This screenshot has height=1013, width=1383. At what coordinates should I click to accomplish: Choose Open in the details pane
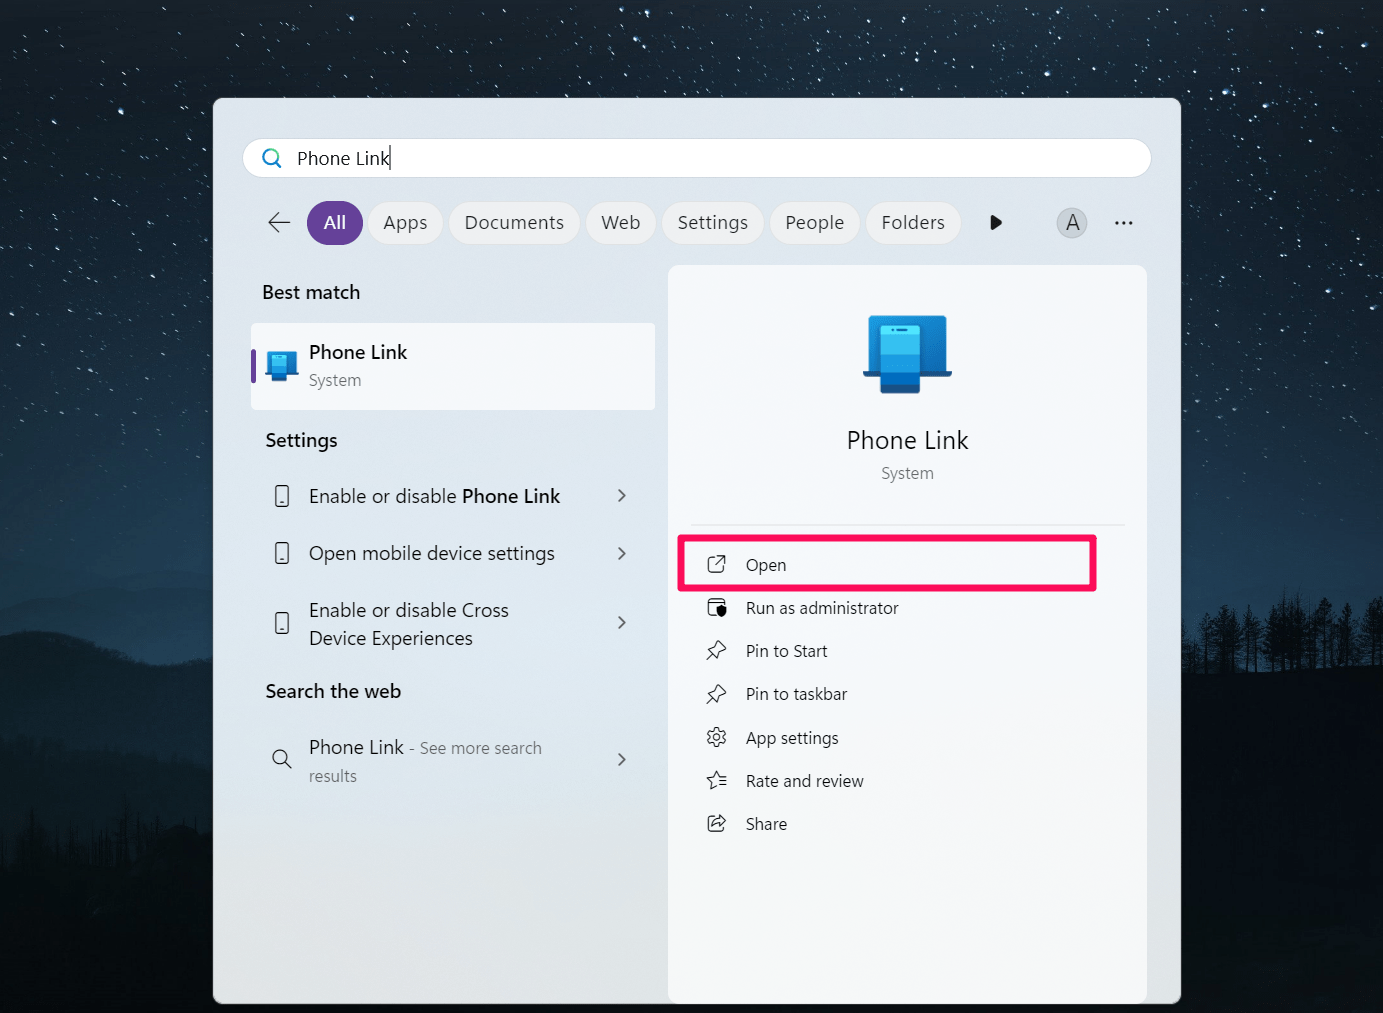(x=888, y=564)
